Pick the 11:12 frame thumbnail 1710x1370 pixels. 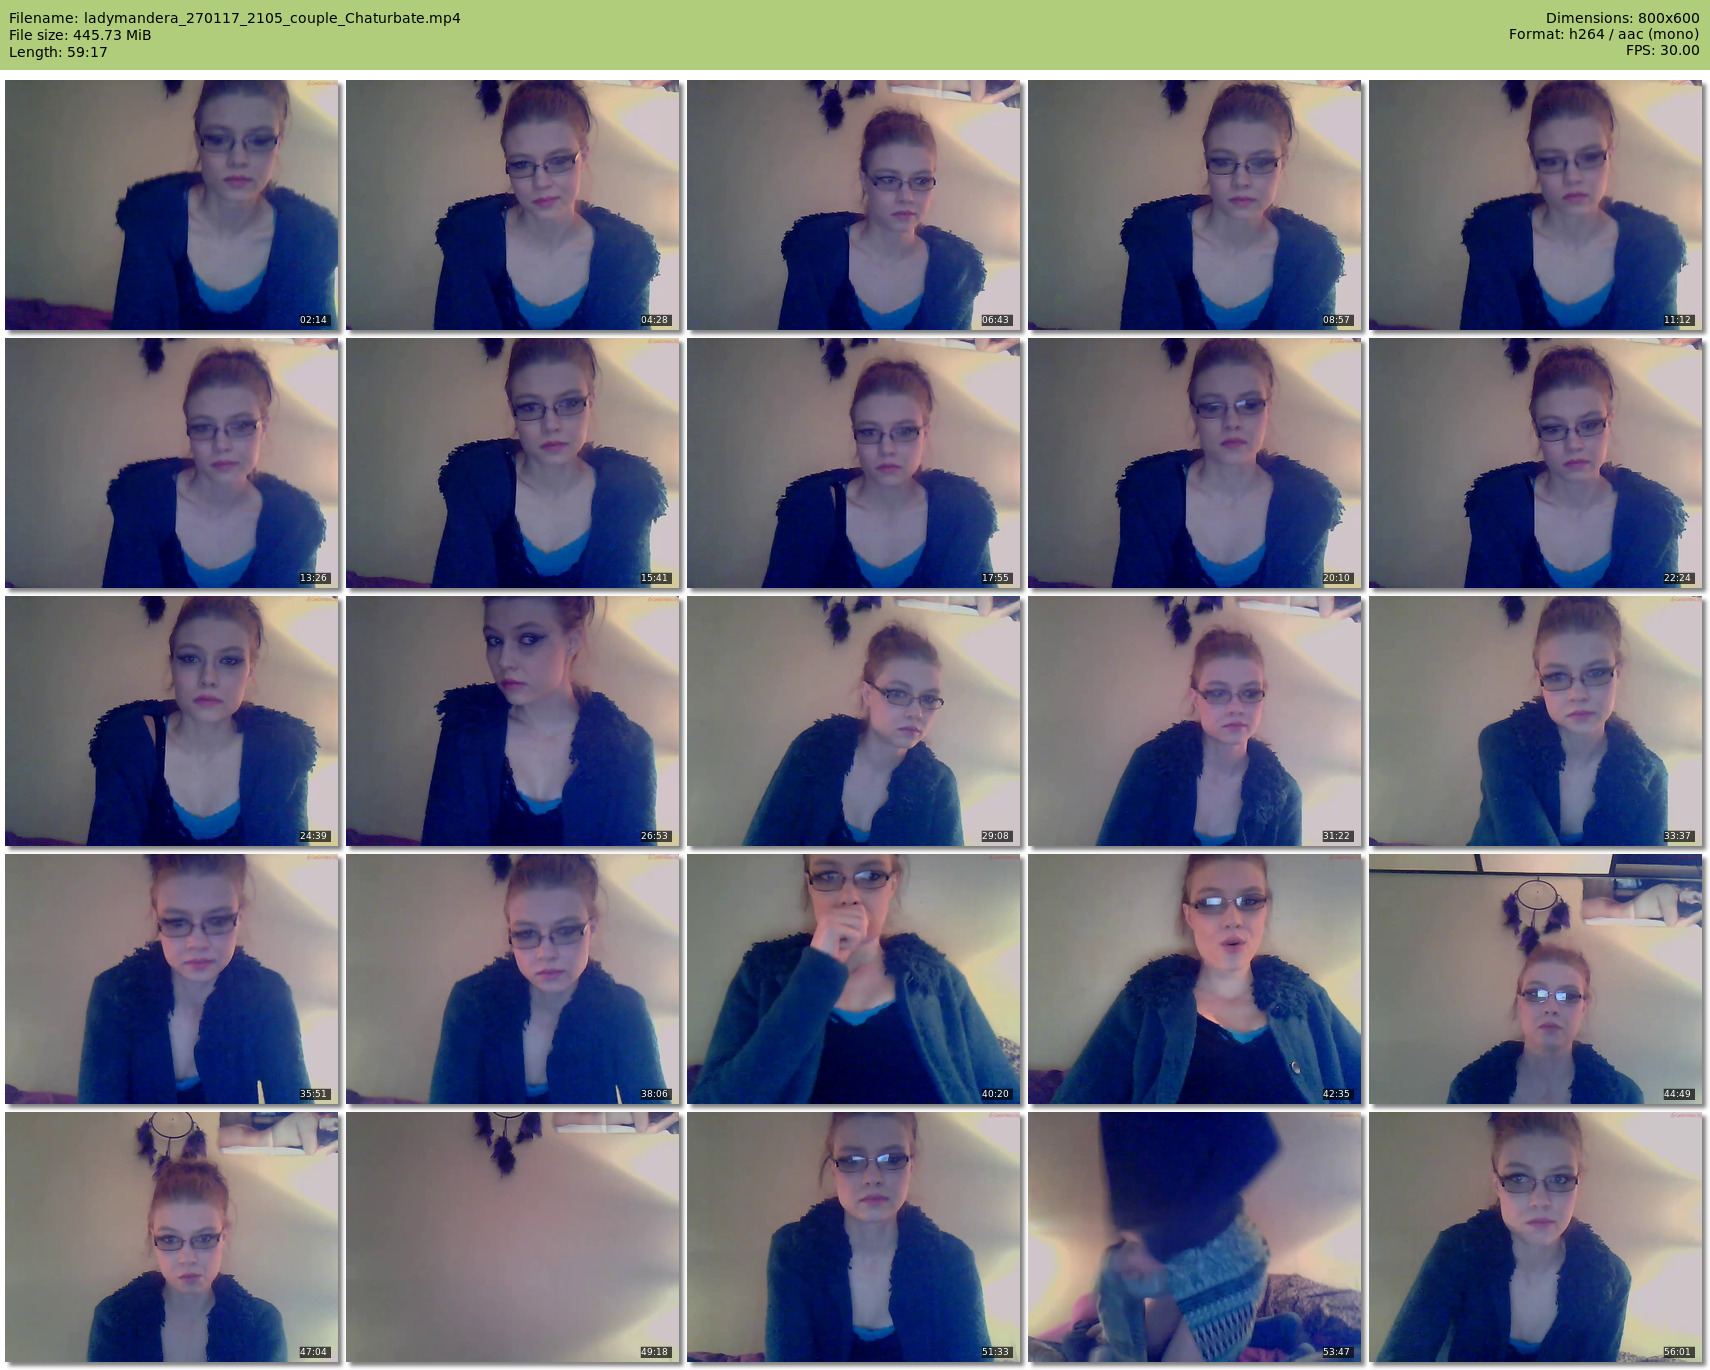coord(1536,205)
